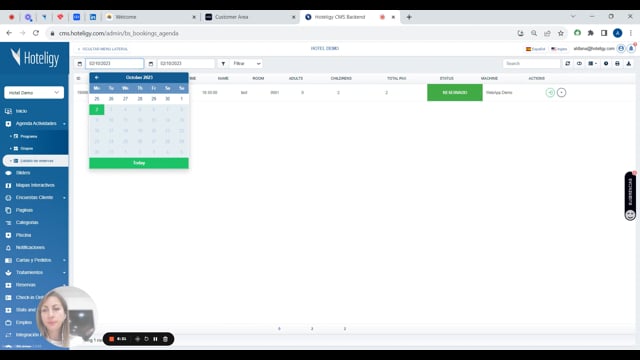Open Categorías in the sidebar
The width and height of the screenshot is (640, 360).
[x=27, y=222]
